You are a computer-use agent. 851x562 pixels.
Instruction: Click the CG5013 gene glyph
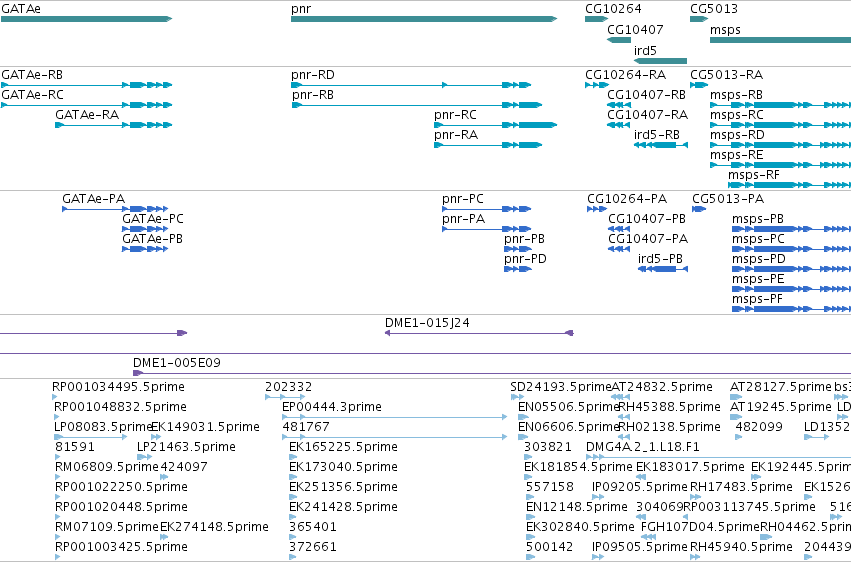tap(699, 19)
